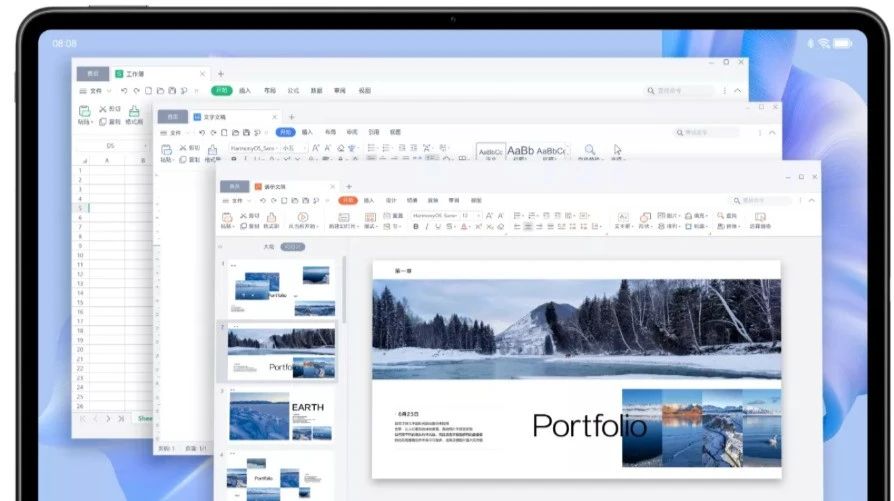Toggle the slides thumbnail view pill

[x=292, y=247]
